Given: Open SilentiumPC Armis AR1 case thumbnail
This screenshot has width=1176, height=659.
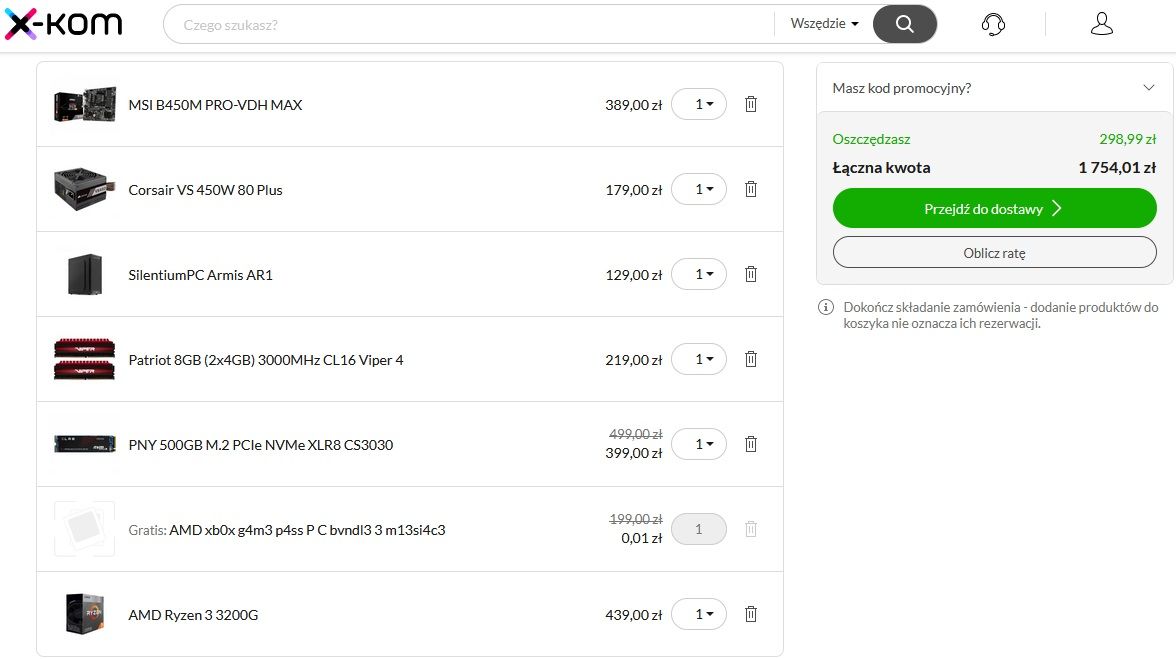Looking at the screenshot, I should pos(85,274).
